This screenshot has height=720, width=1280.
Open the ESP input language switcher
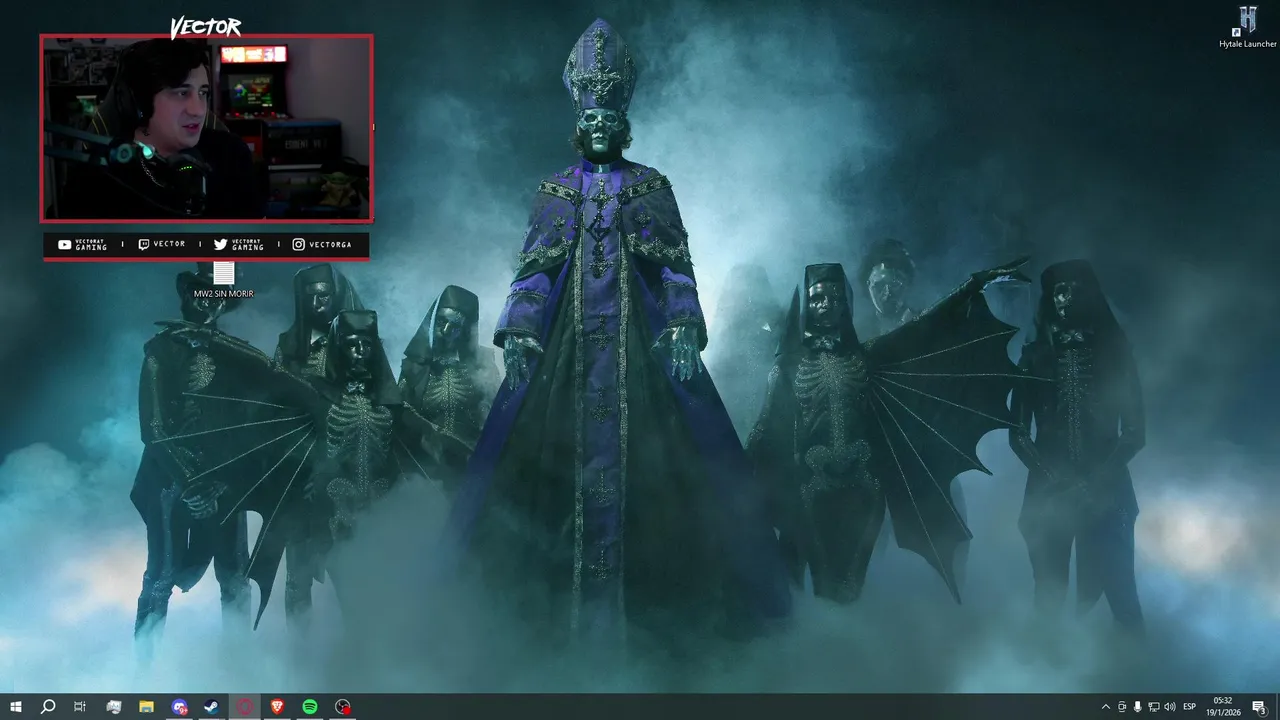(x=1190, y=707)
